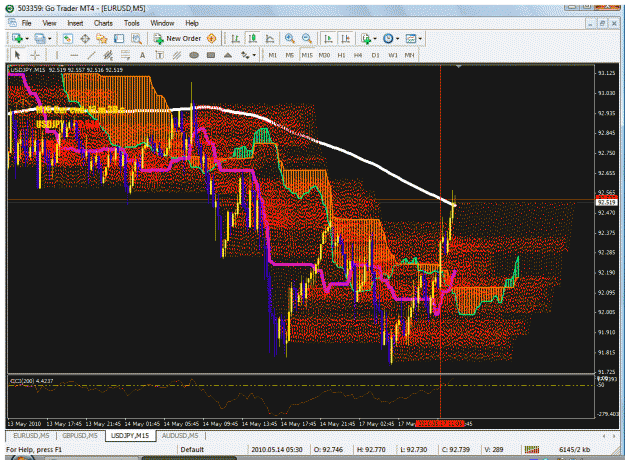The image size is (625, 460).
Task: Select the crosshair tool
Action: (35, 55)
